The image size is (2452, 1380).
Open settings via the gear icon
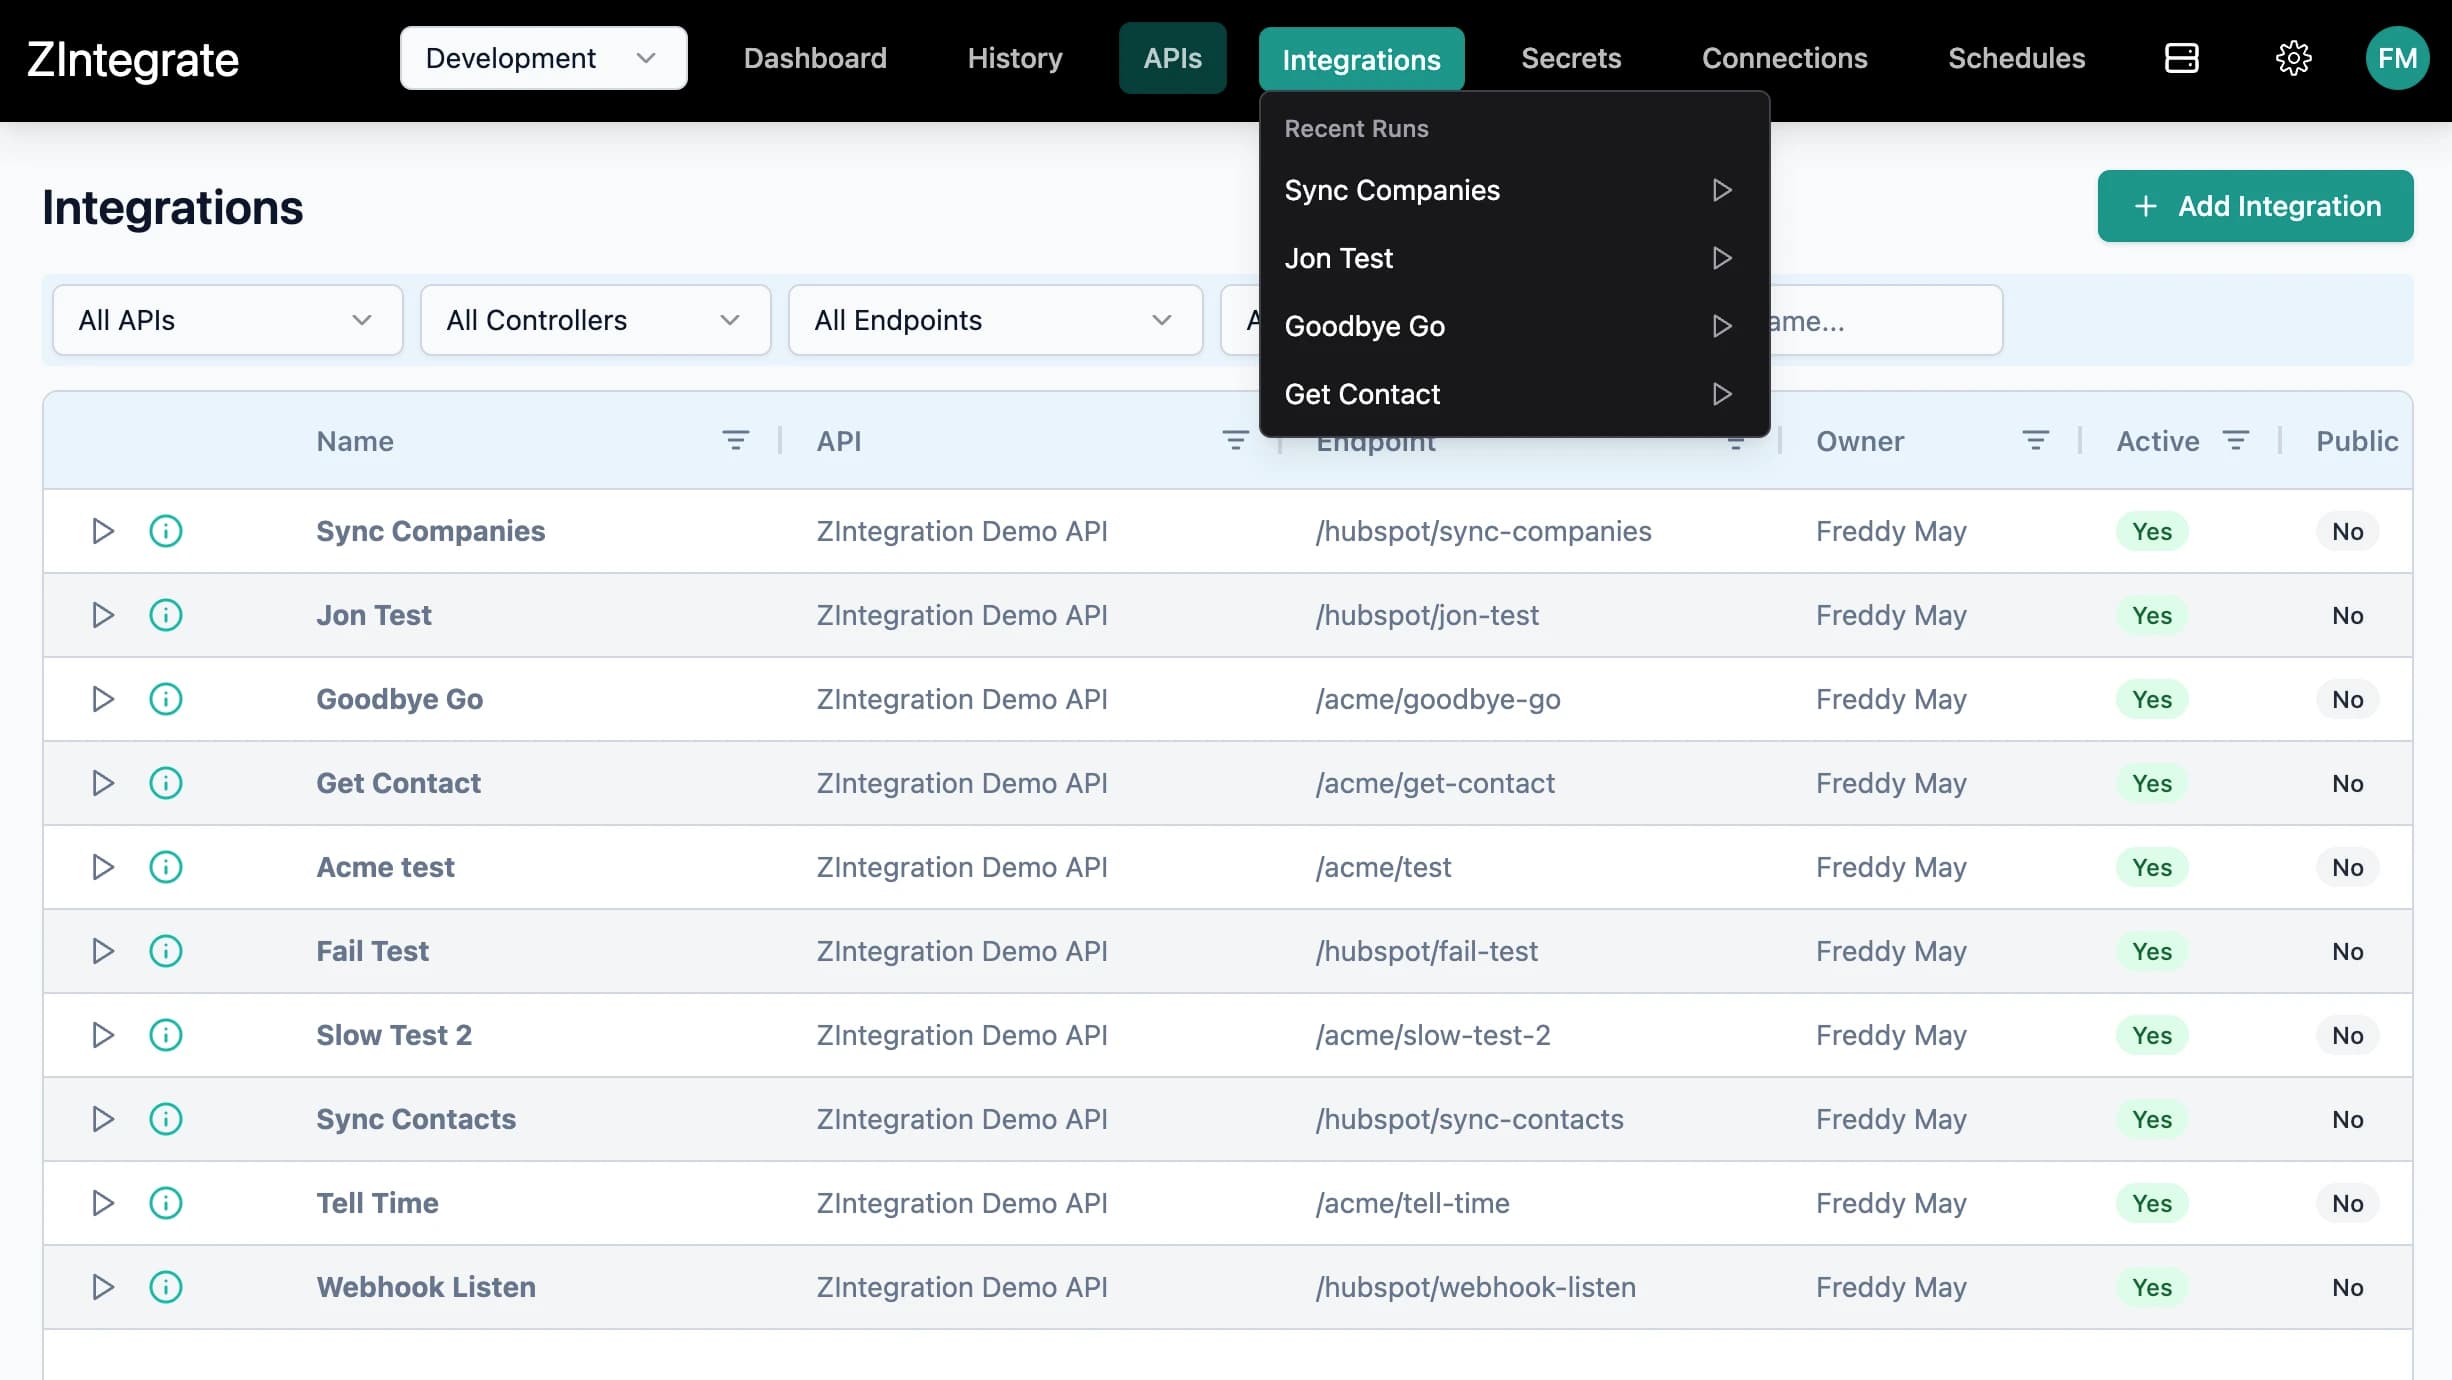point(2294,58)
